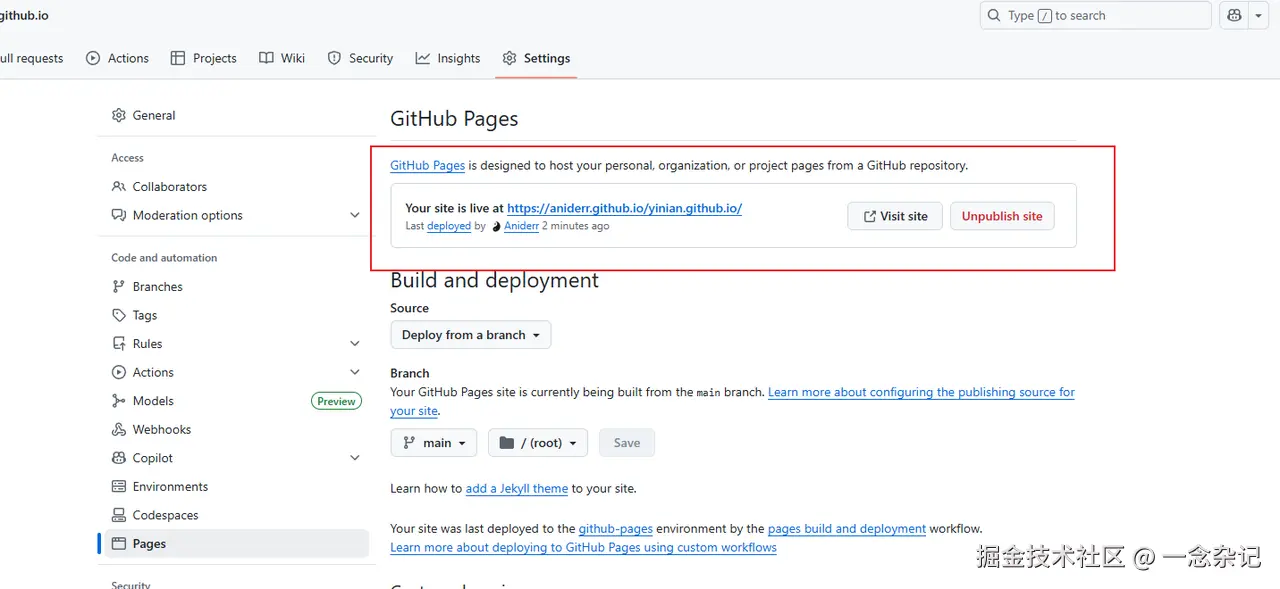This screenshot has width=1280, height=589.
Task: Expand the dropdown arrow beside Copilot header icon
Action: pos(1258,15)
